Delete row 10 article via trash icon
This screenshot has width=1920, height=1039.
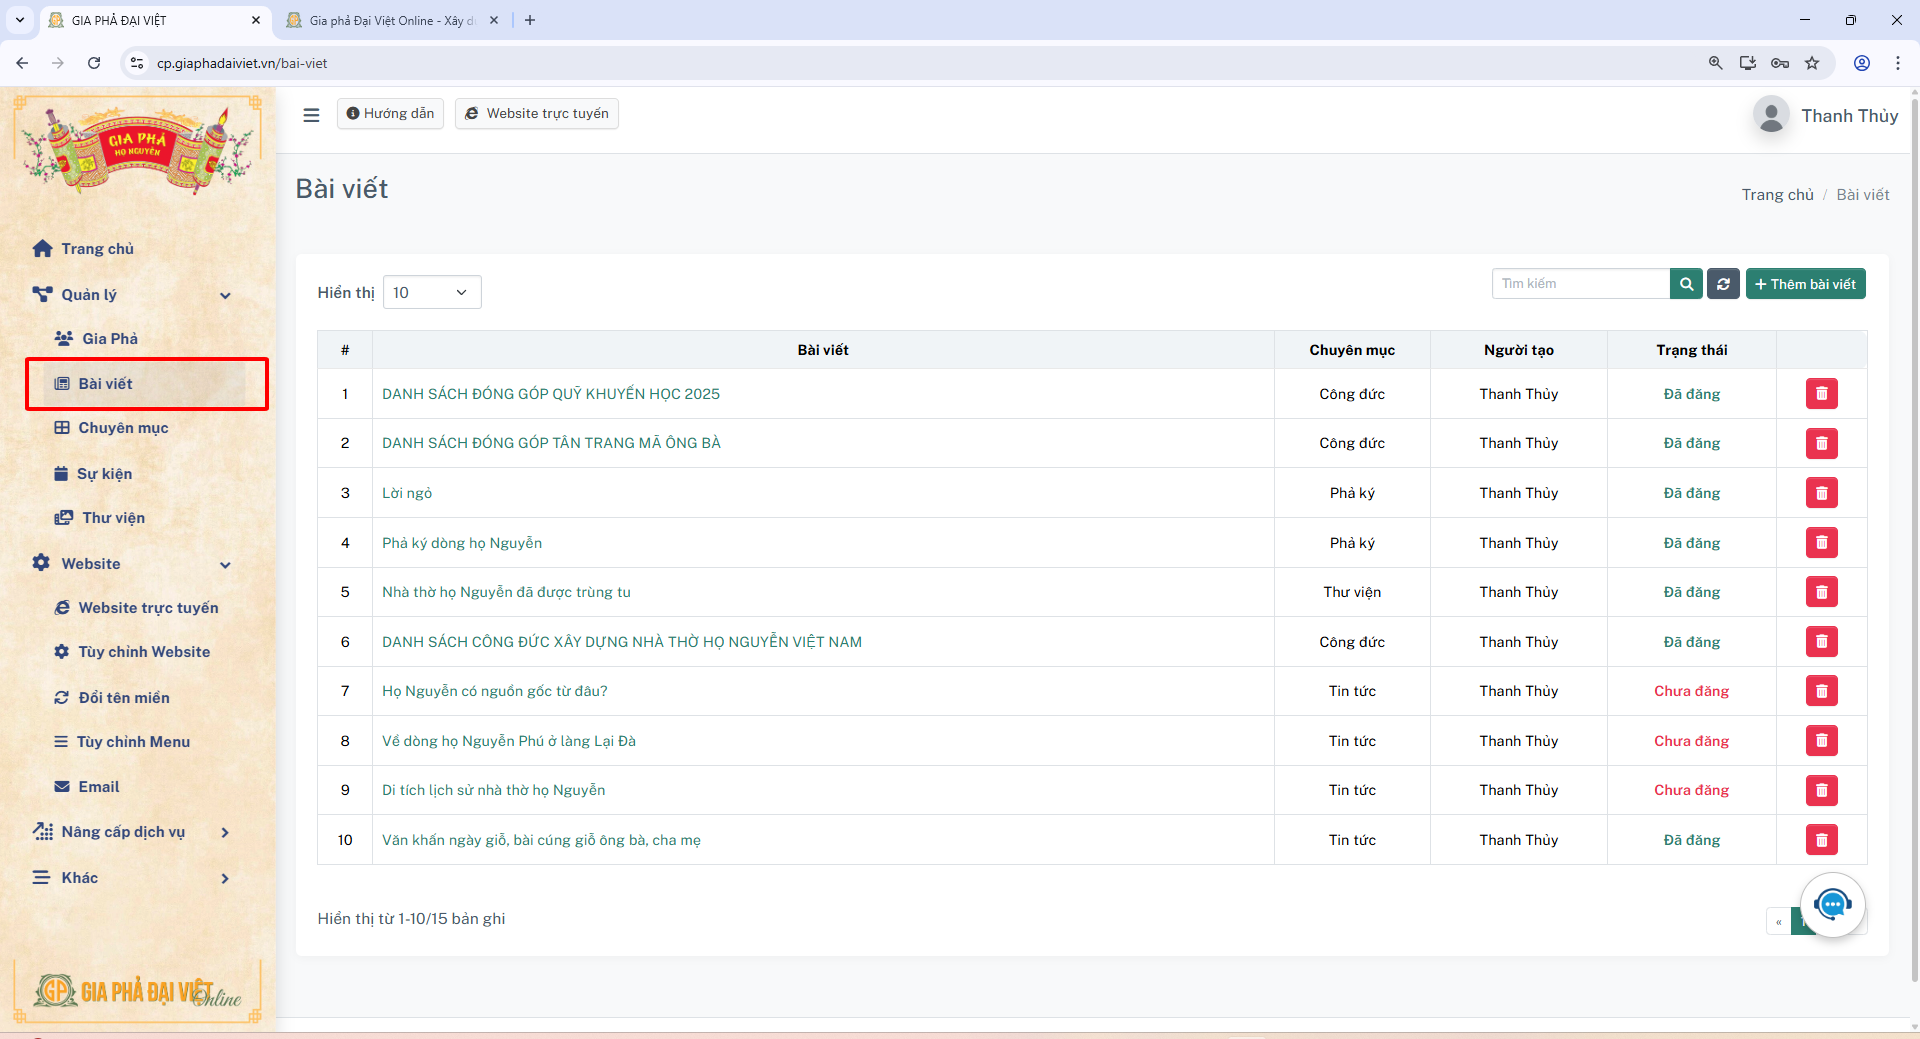(1821, 840)
